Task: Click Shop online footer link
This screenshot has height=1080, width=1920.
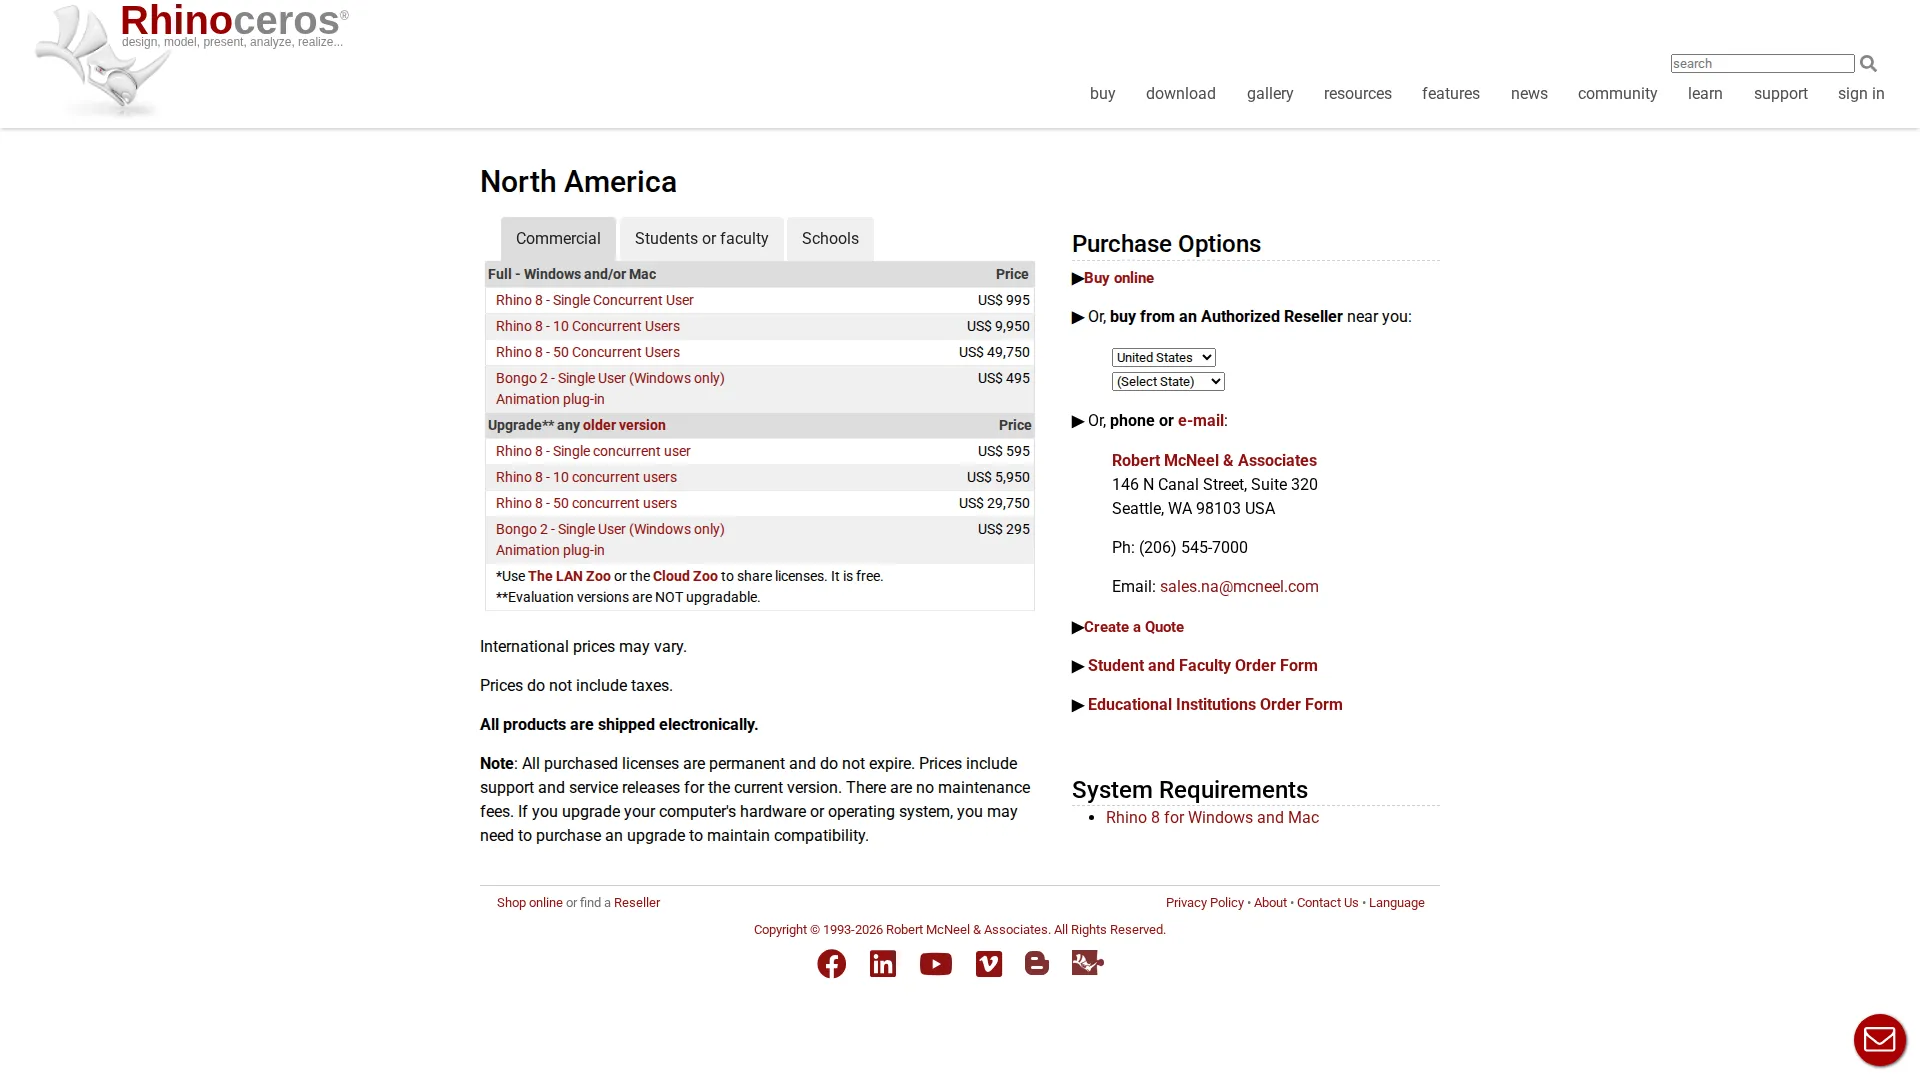Action: click(529, 902)
